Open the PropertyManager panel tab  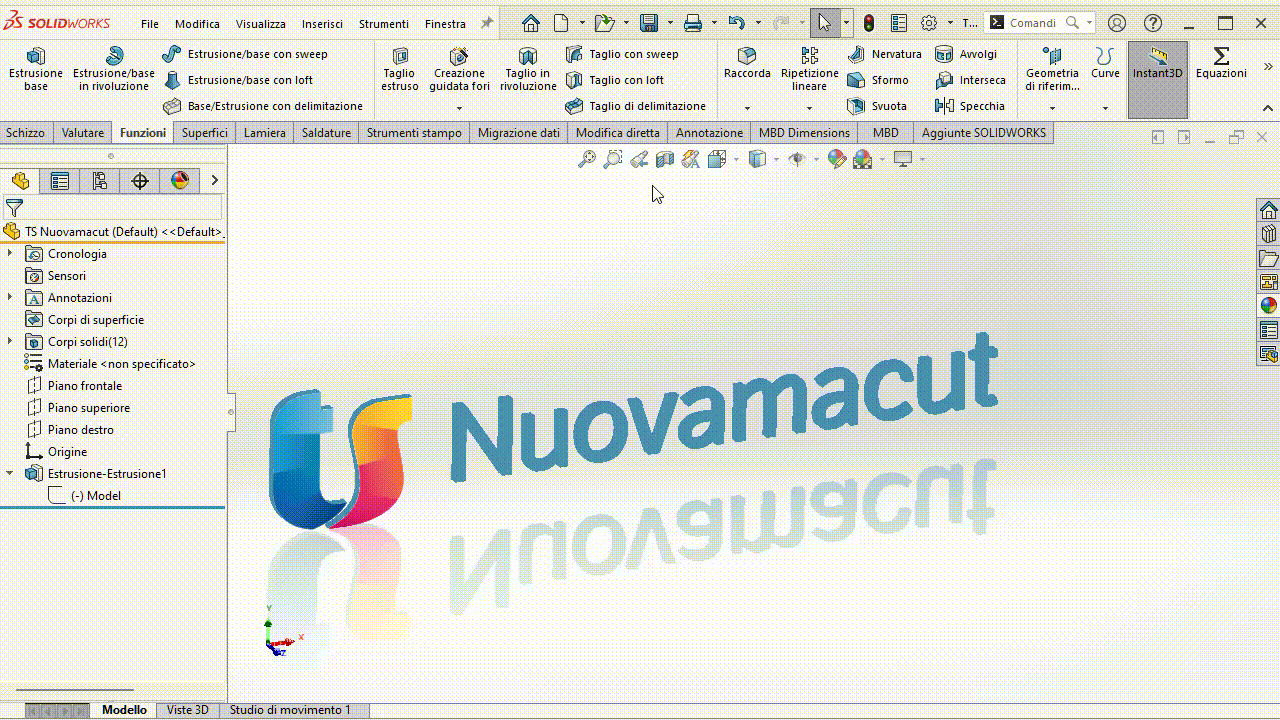pyautogui.click(x=60, y=181)
